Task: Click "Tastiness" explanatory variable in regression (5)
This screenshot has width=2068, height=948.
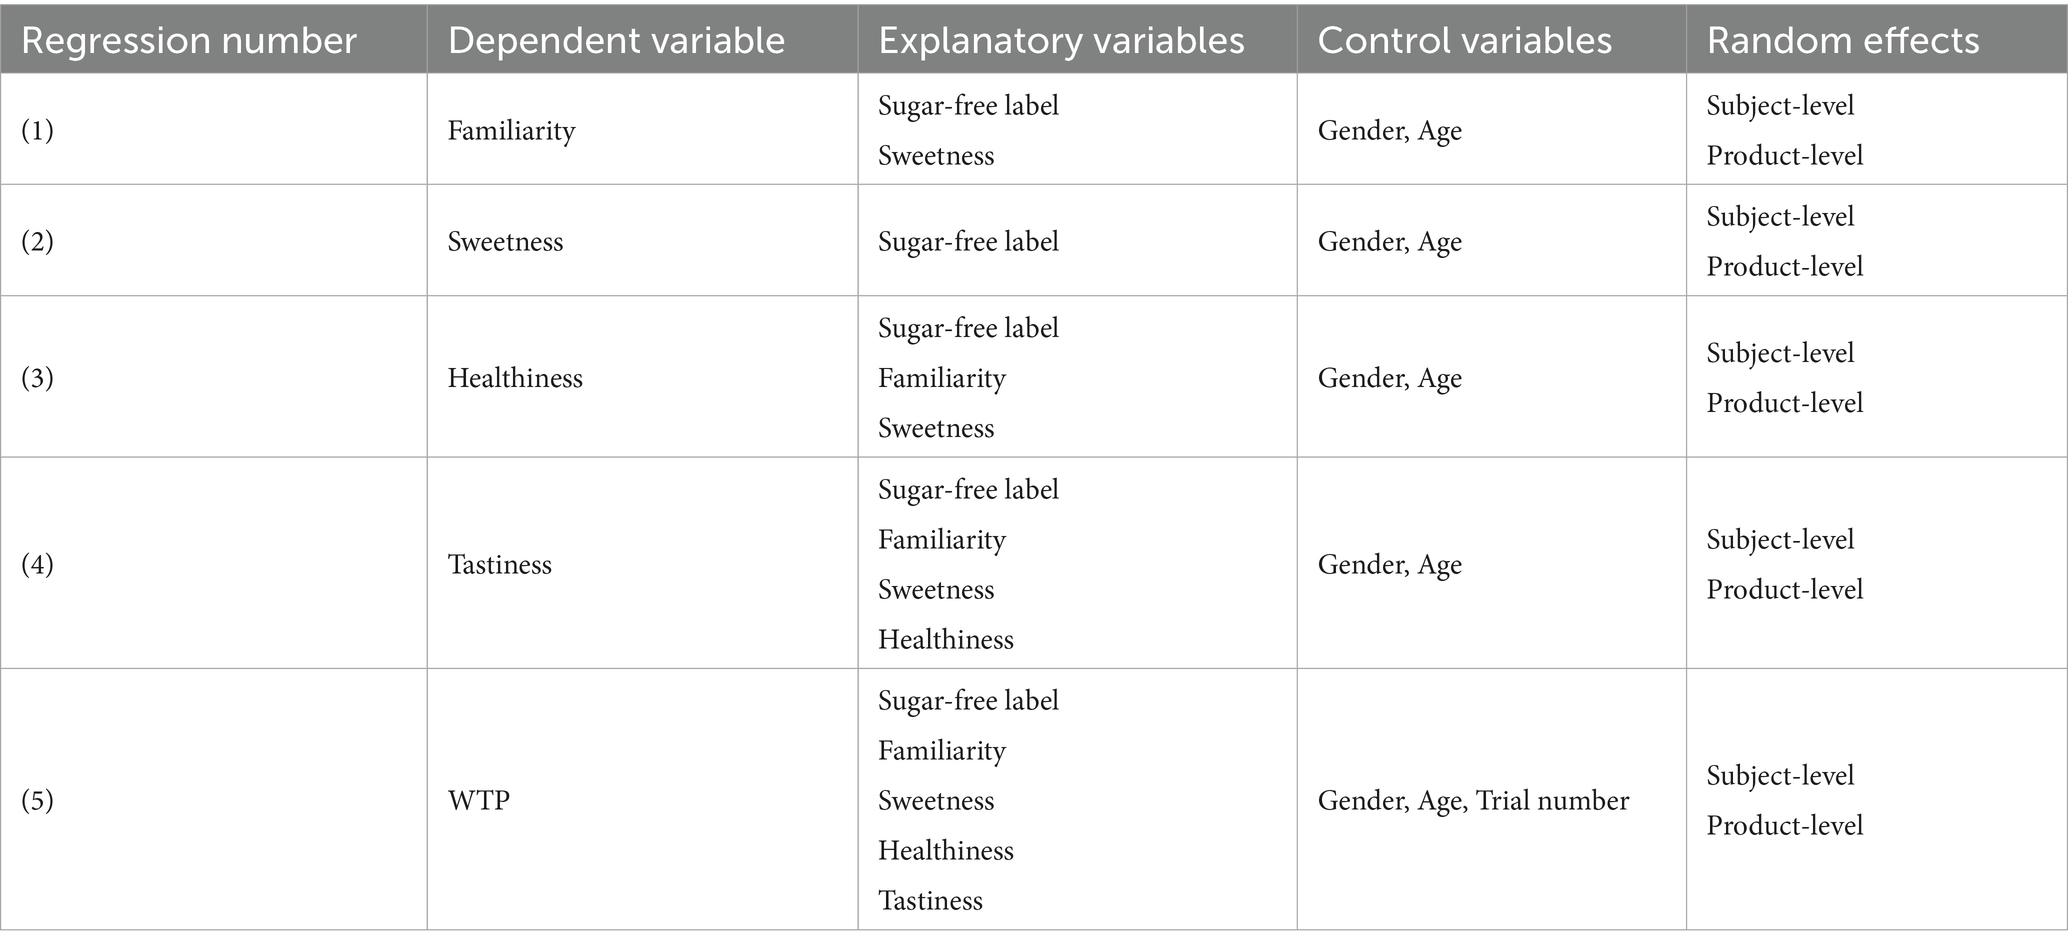Action: point(930,901)
